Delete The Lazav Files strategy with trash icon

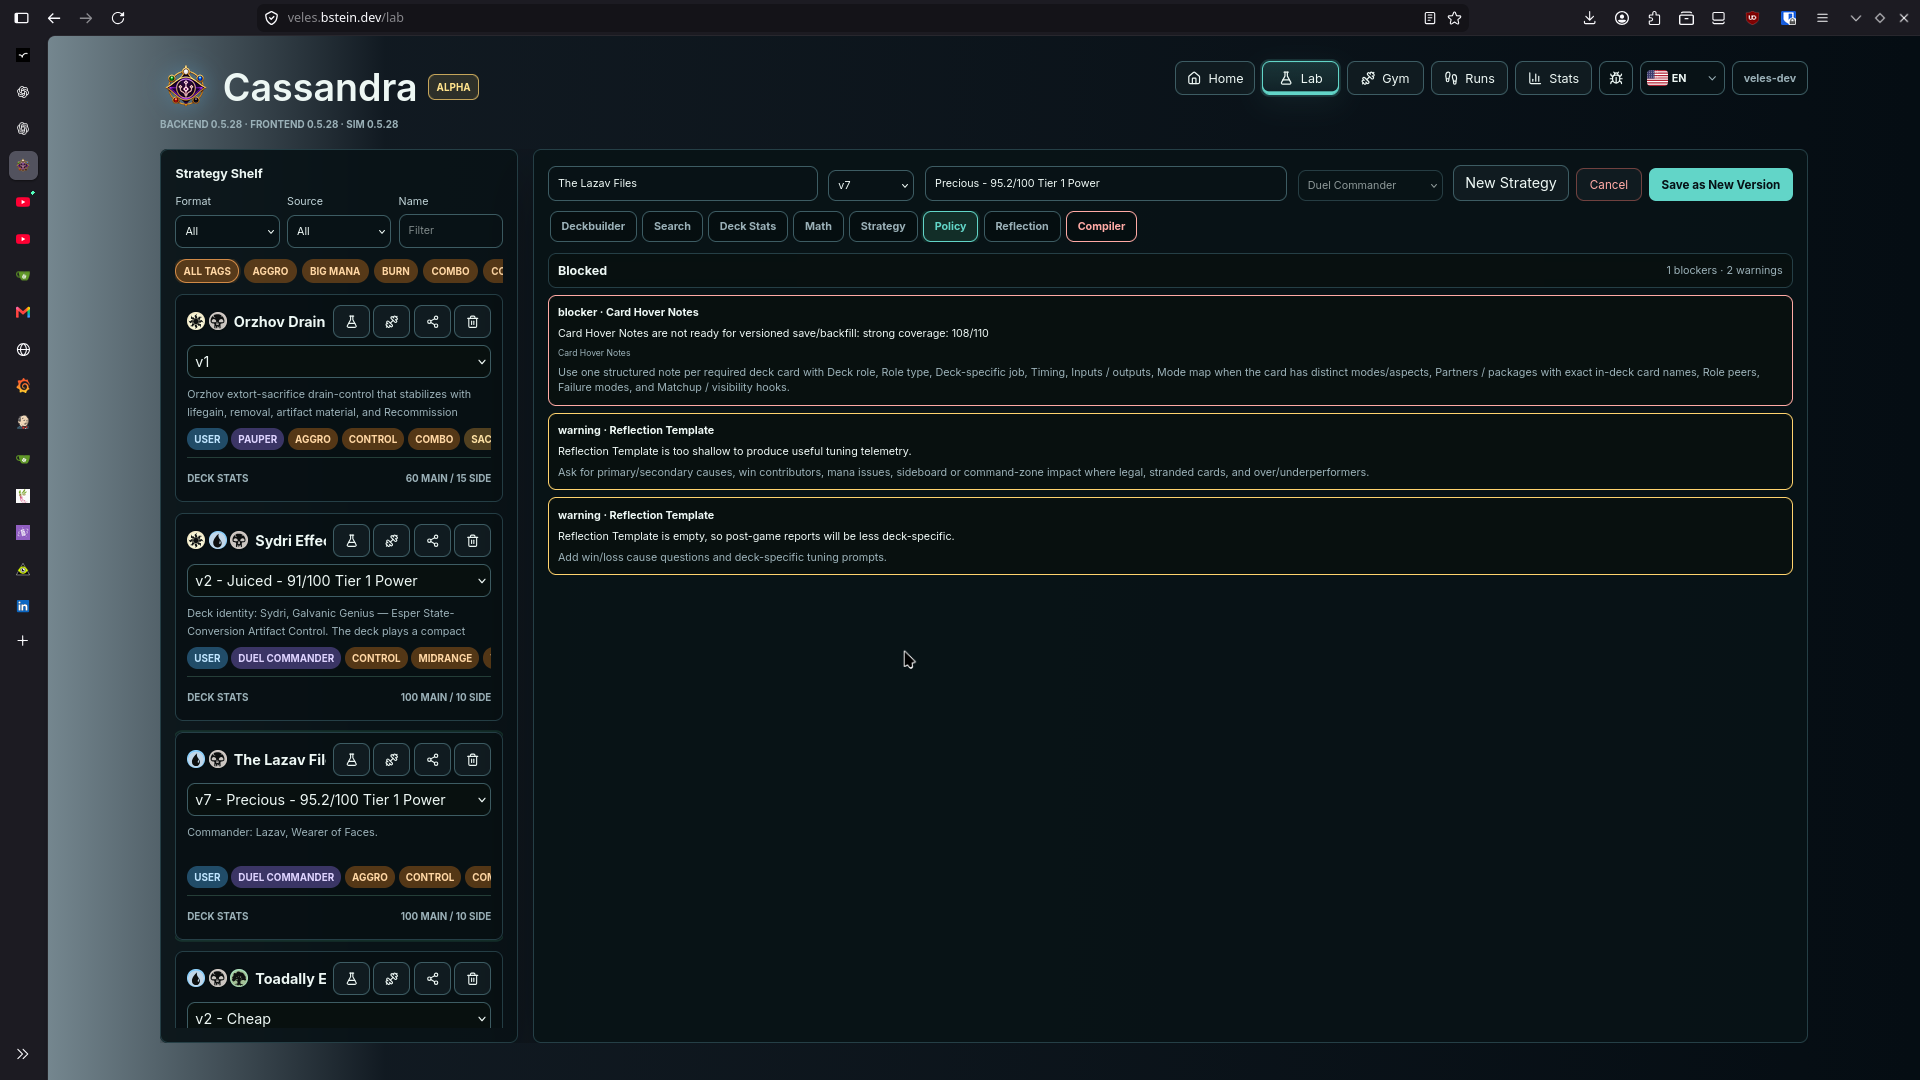pos(473,760)
